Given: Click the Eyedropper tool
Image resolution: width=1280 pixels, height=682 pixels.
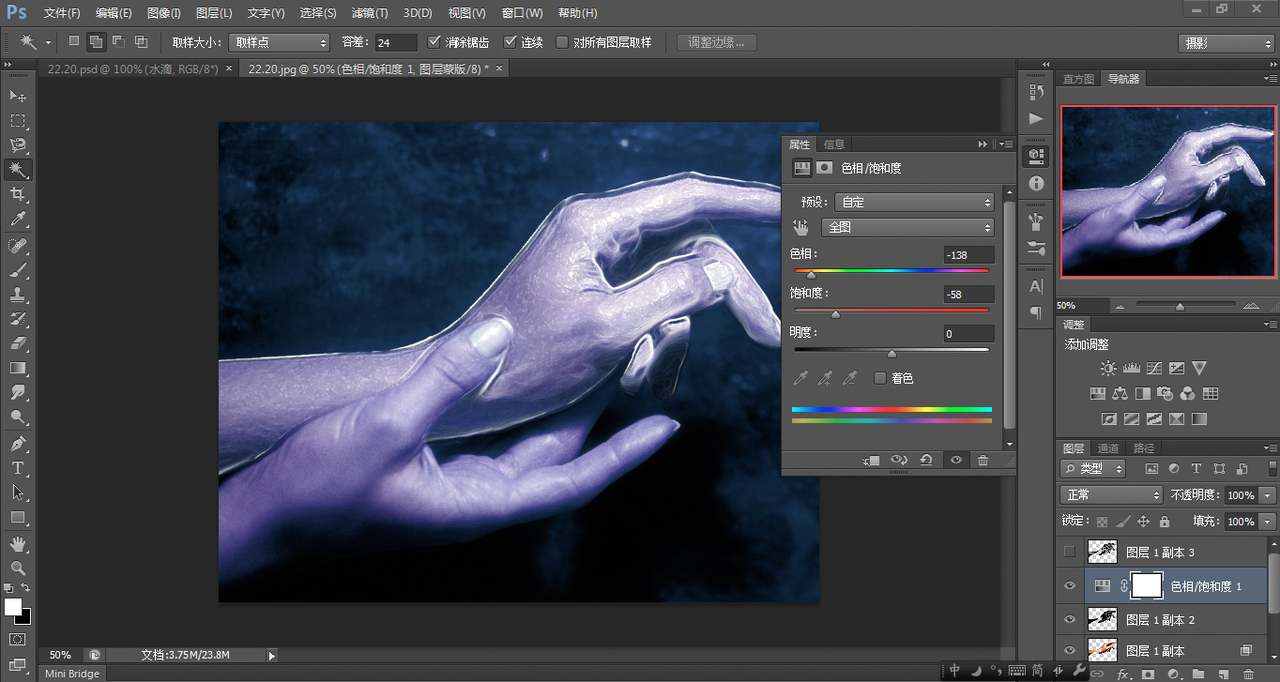Looking at the screenshot, I should click(x=18, y=219).
